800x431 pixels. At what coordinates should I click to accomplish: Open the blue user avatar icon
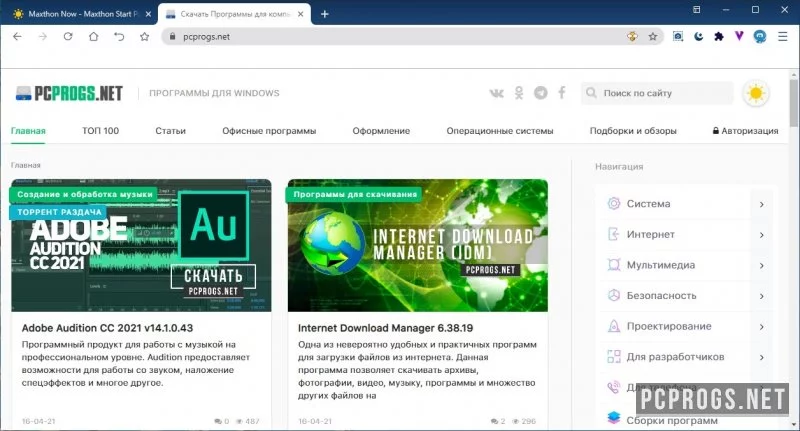pos(760,36)
